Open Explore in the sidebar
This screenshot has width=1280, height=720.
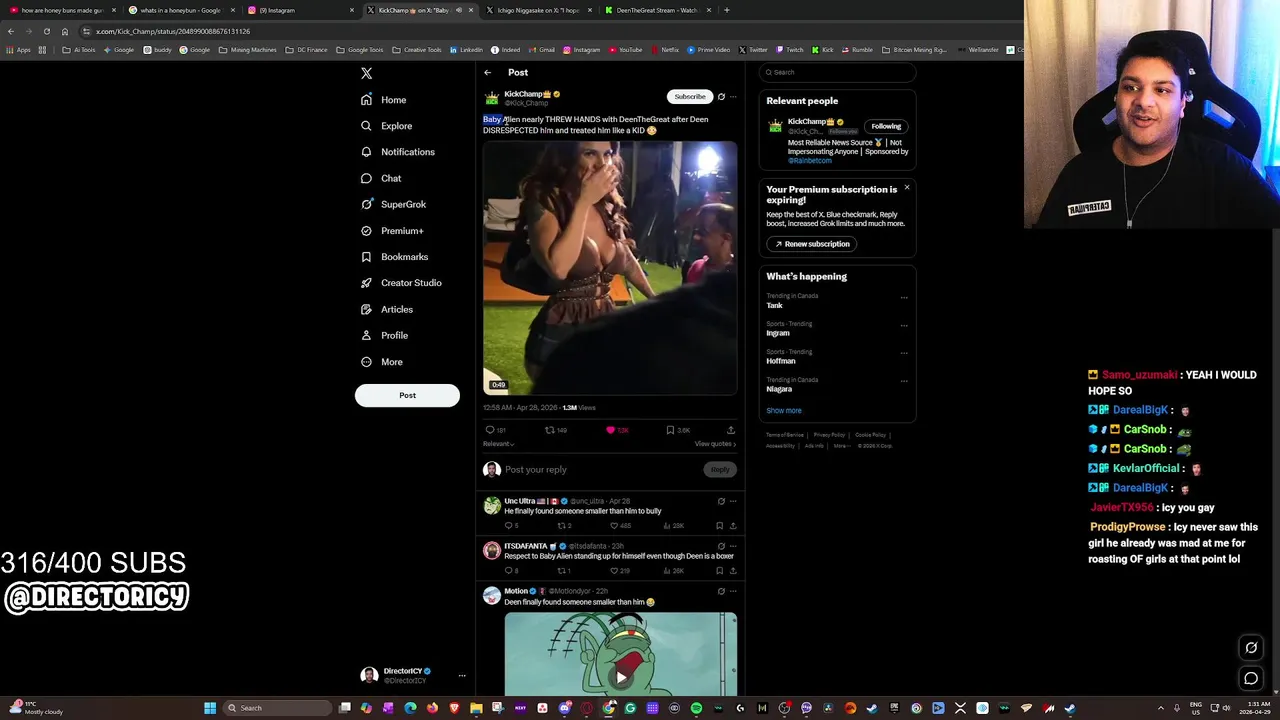[386, 126]
